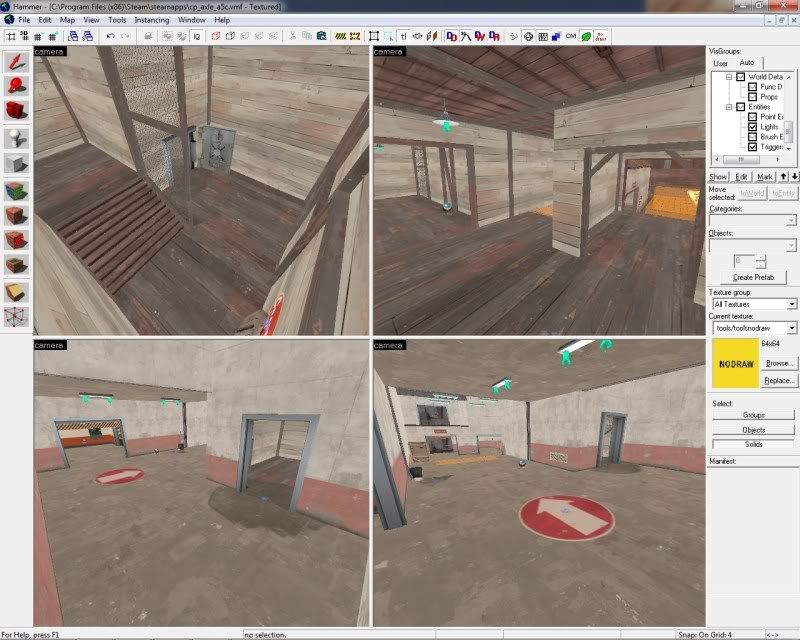The height and width of the screenshot is (640, 800).
Task: Choose the red Camera tool
Action: tap(16, 110)
